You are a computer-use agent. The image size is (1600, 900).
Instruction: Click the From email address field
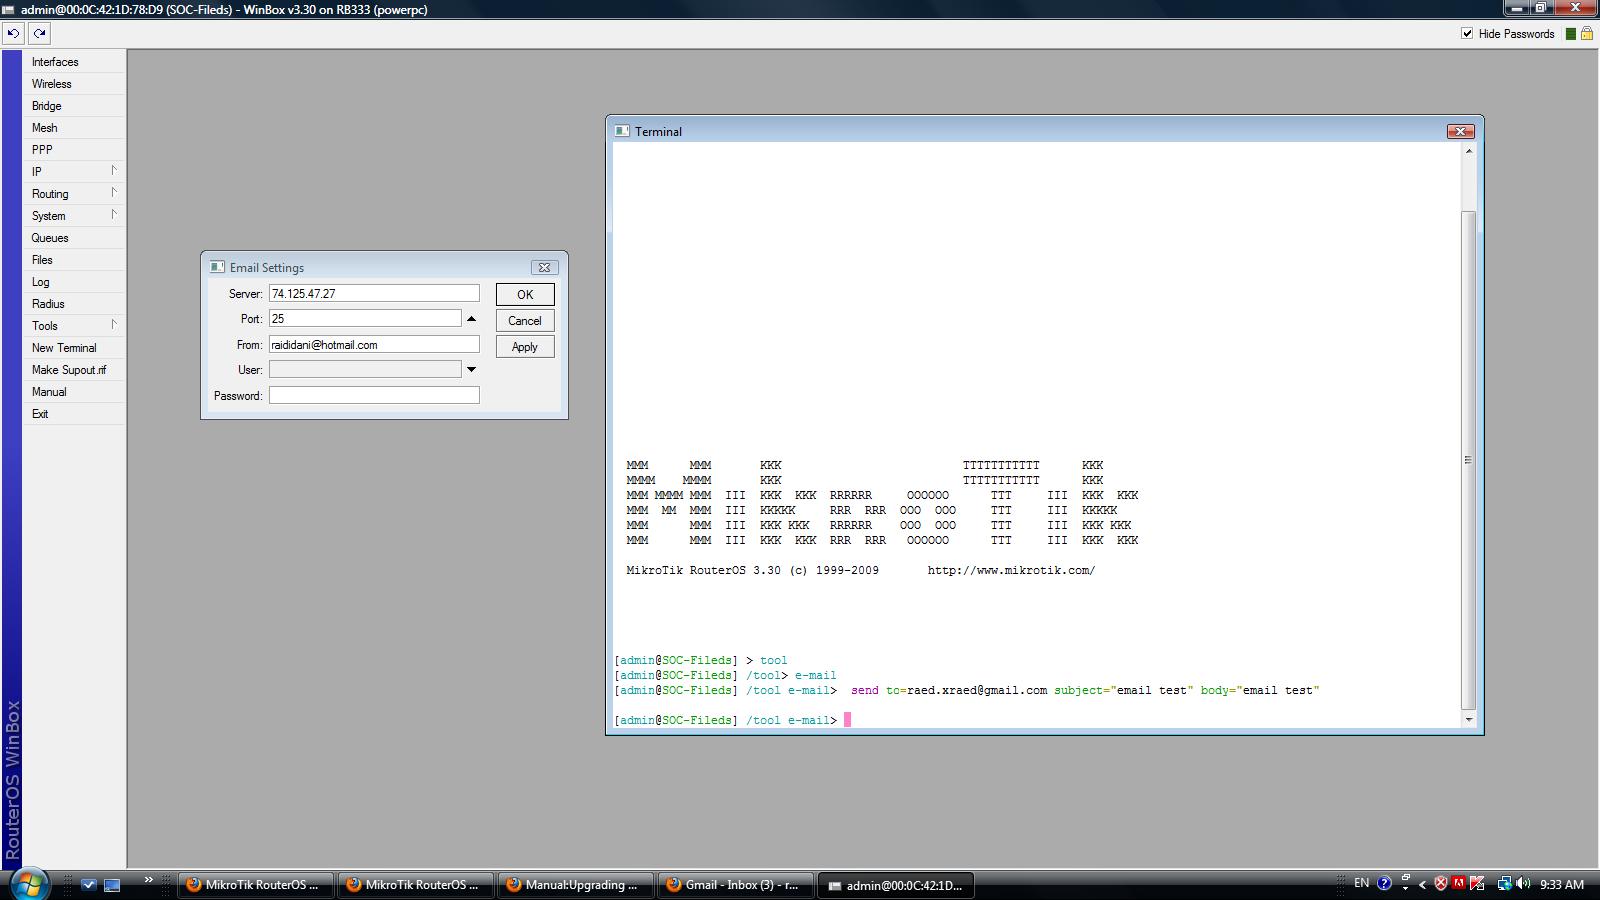(374, 345)
